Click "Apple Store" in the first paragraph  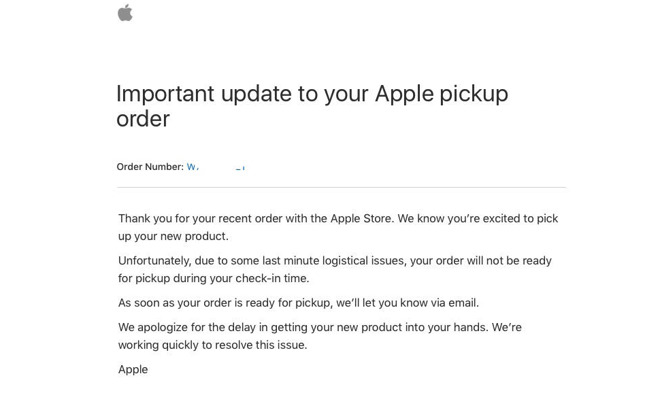[x=361, y=219]
